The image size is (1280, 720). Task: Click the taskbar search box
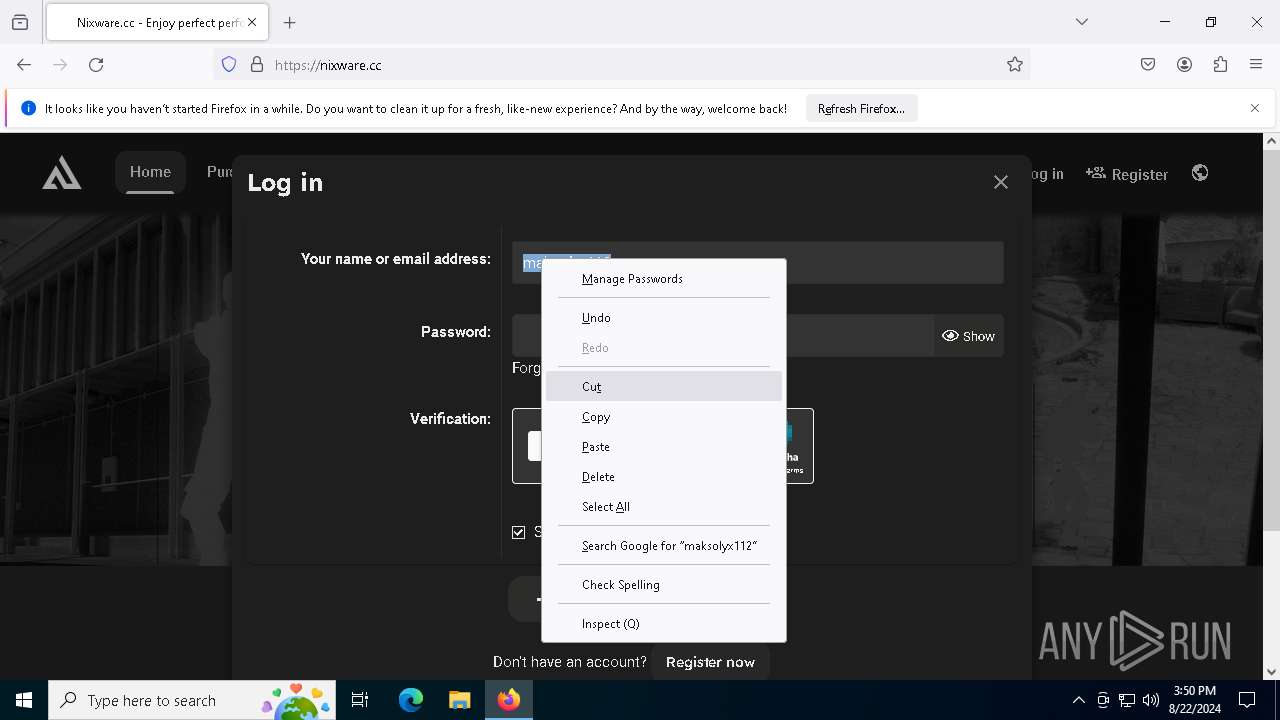click(x=192, y=700)
